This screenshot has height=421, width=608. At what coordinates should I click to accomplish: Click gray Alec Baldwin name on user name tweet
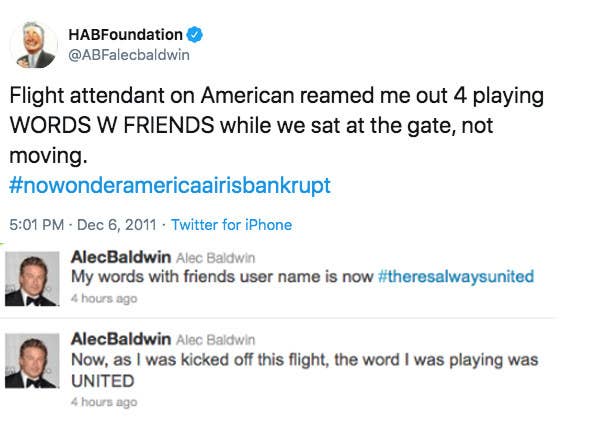216,258
